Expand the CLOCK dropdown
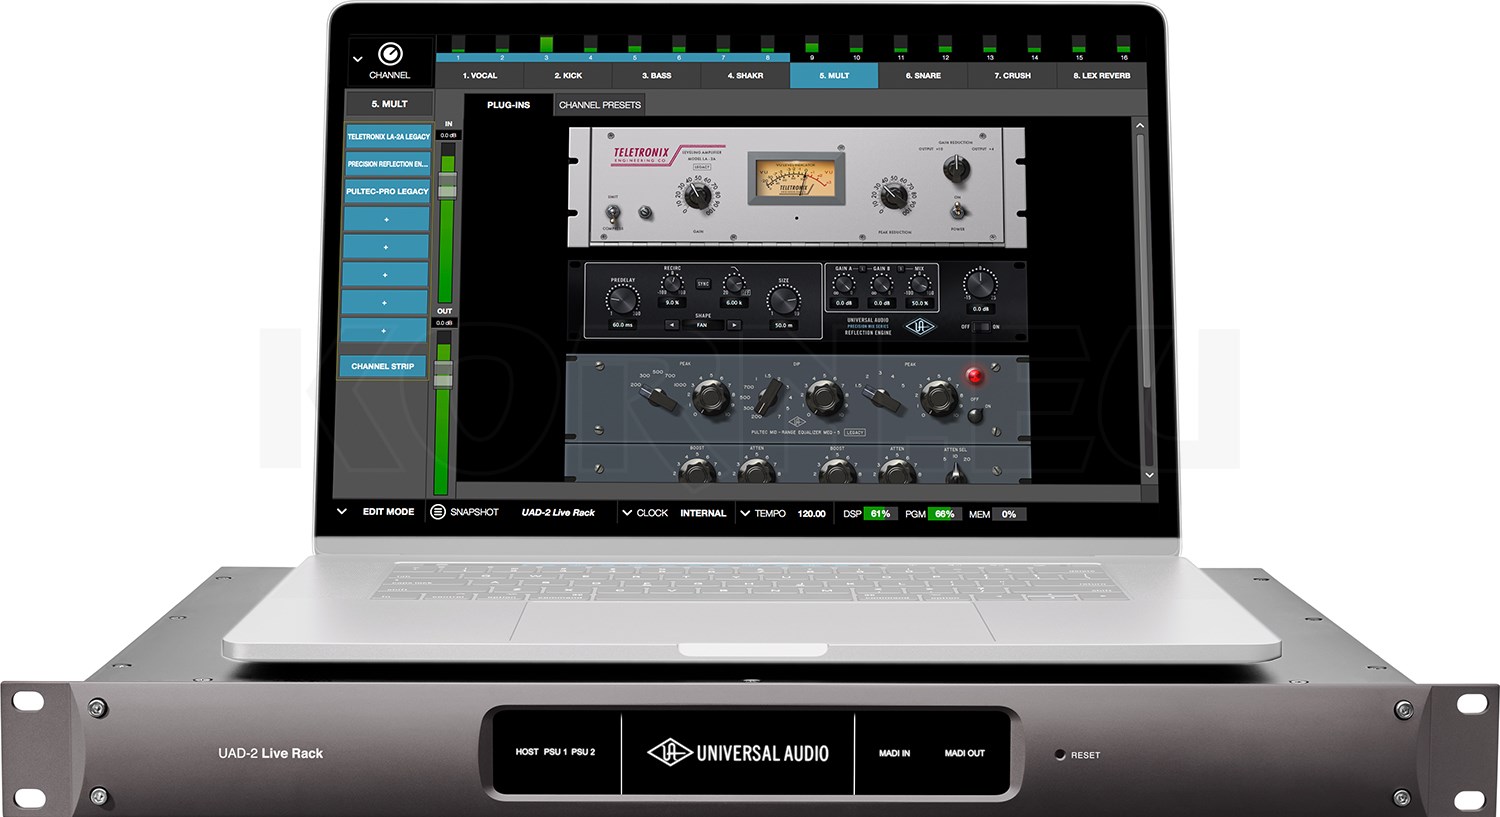The width and height of the screenshot is (1500, 817). pyautogui.click(x=627, y=512)
